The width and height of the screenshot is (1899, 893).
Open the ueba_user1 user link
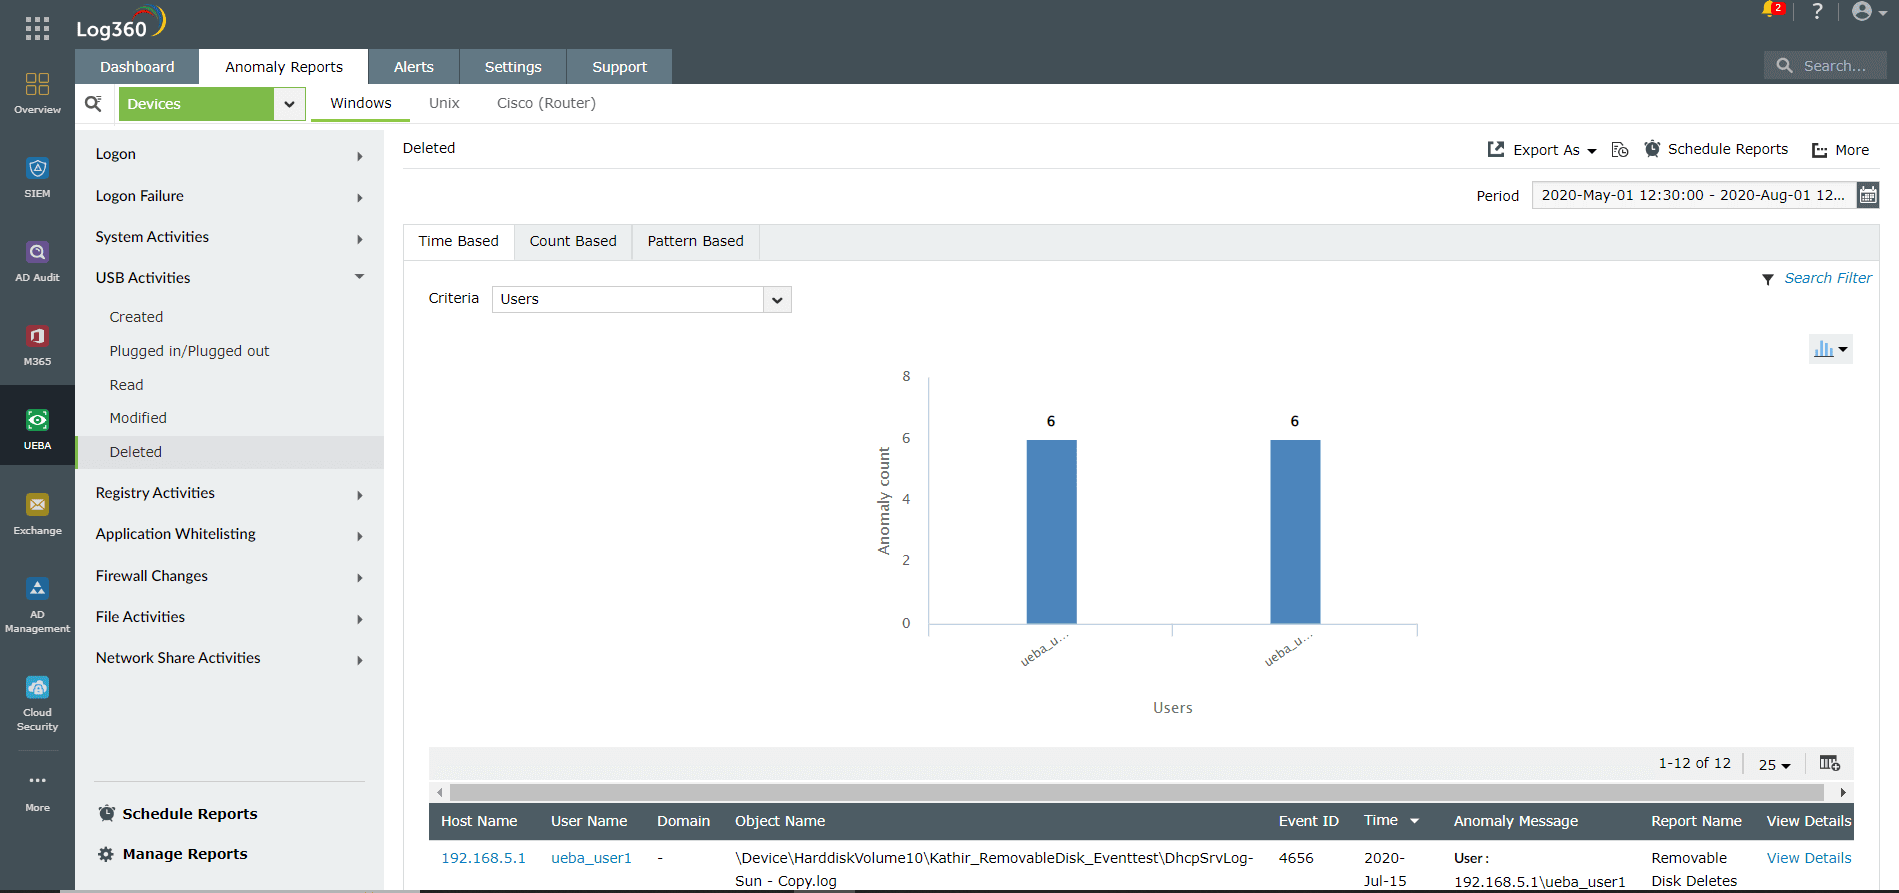click(x=591, y=858)
